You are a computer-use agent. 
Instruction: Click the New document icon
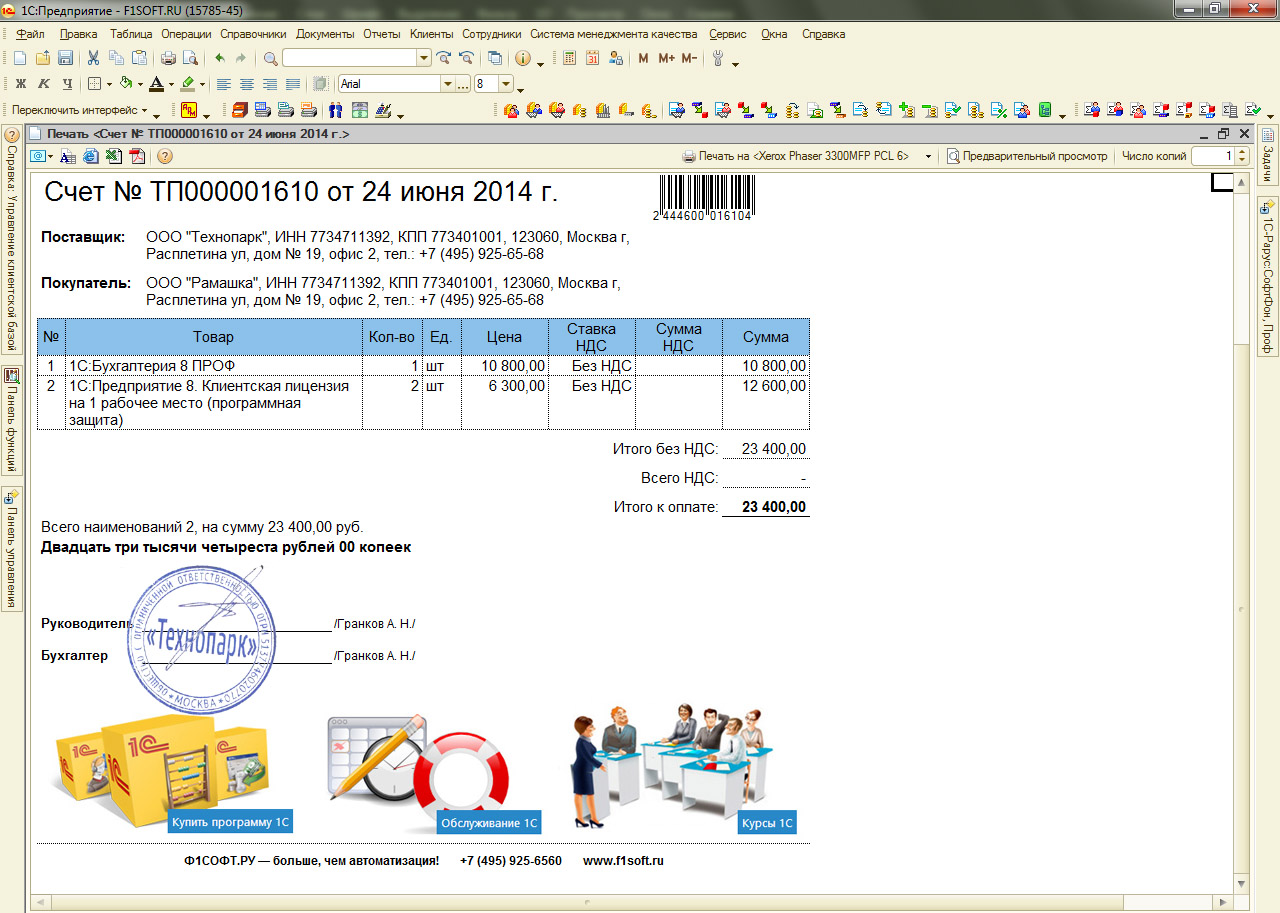pyautogui.click(x=21, y=58)
